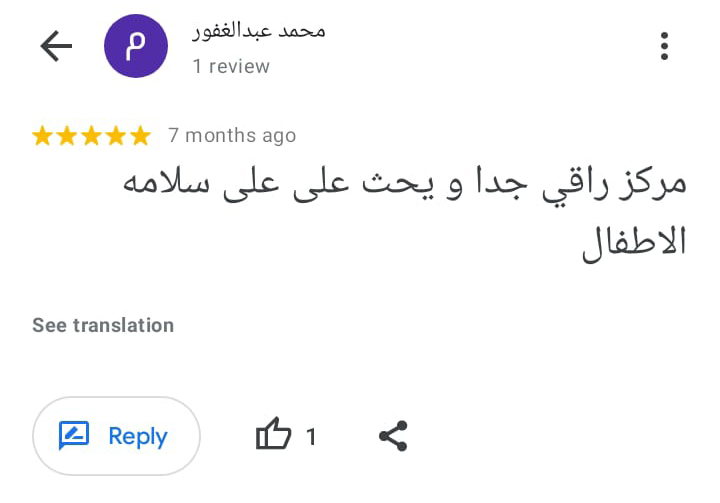The width and height of the screenshot is (720, 503).
Task: Go back using the left arrow
Action: point(56,46)
